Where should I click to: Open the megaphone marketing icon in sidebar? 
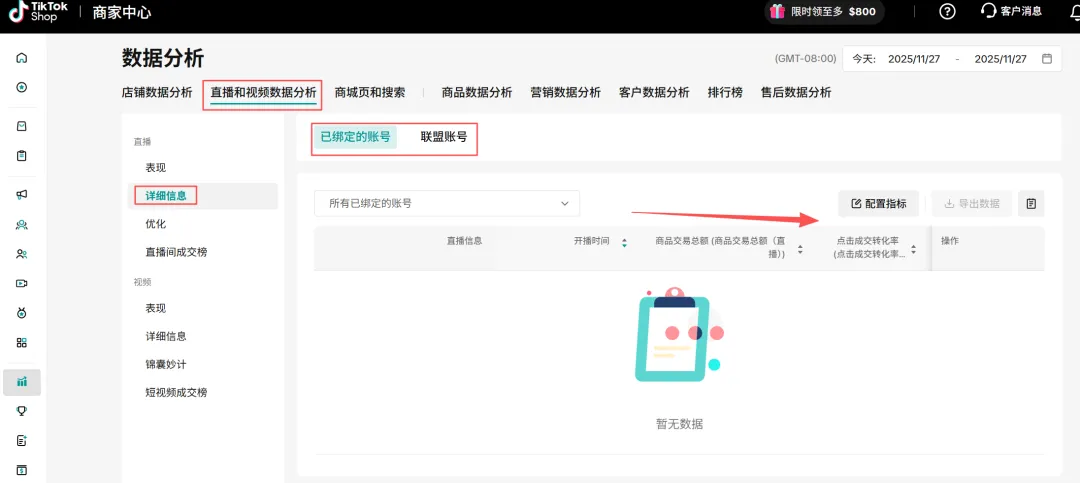22,194
